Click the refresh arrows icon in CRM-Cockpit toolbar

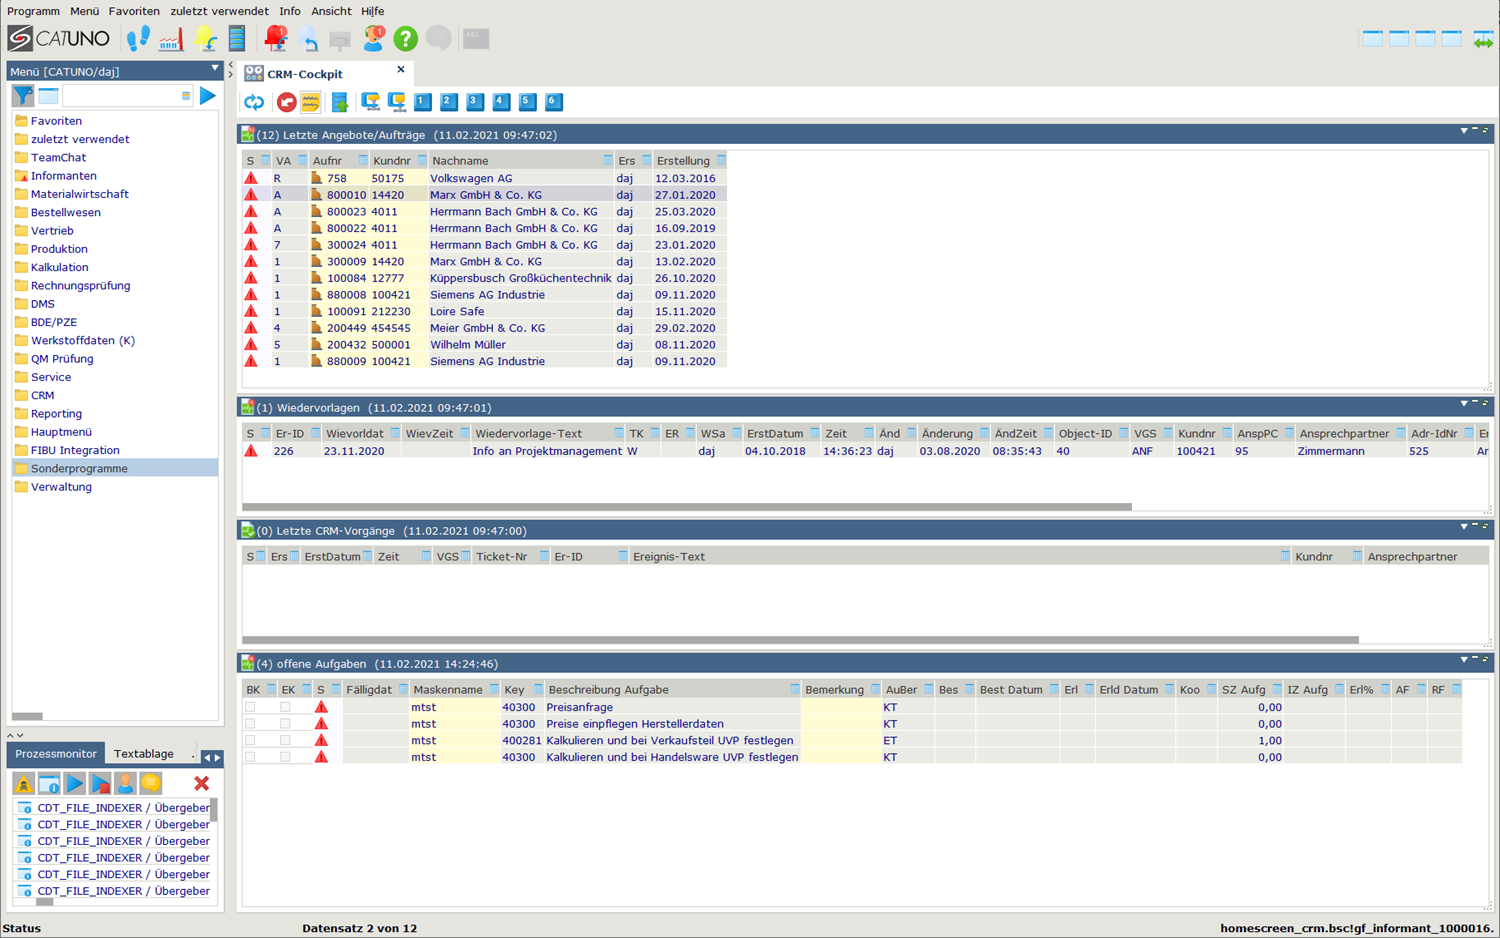point(254,102)
